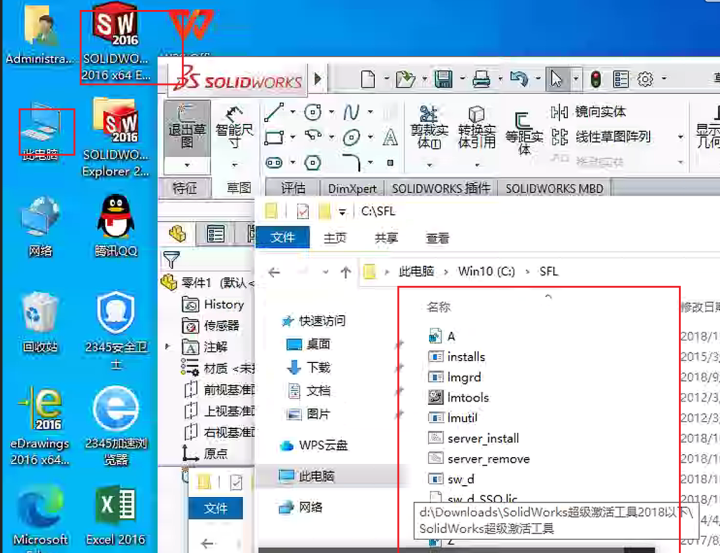Select the Ellipse sketch tool
This screenshot has height=553, width=720.
tap(351, 137)
